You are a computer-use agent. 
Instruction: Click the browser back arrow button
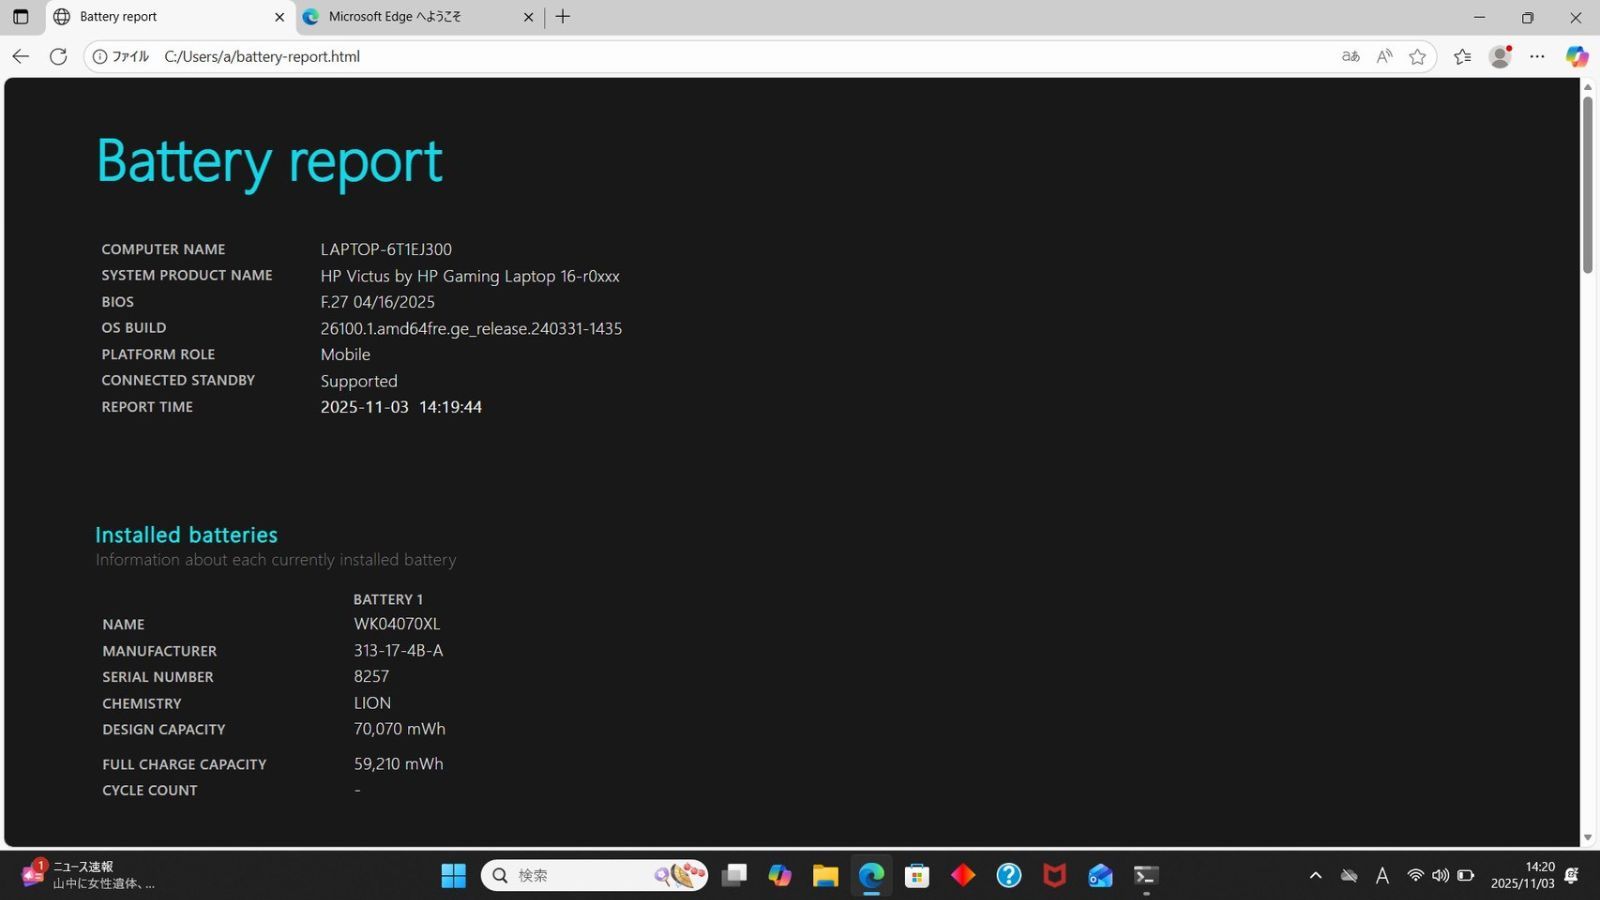(21, 57)
